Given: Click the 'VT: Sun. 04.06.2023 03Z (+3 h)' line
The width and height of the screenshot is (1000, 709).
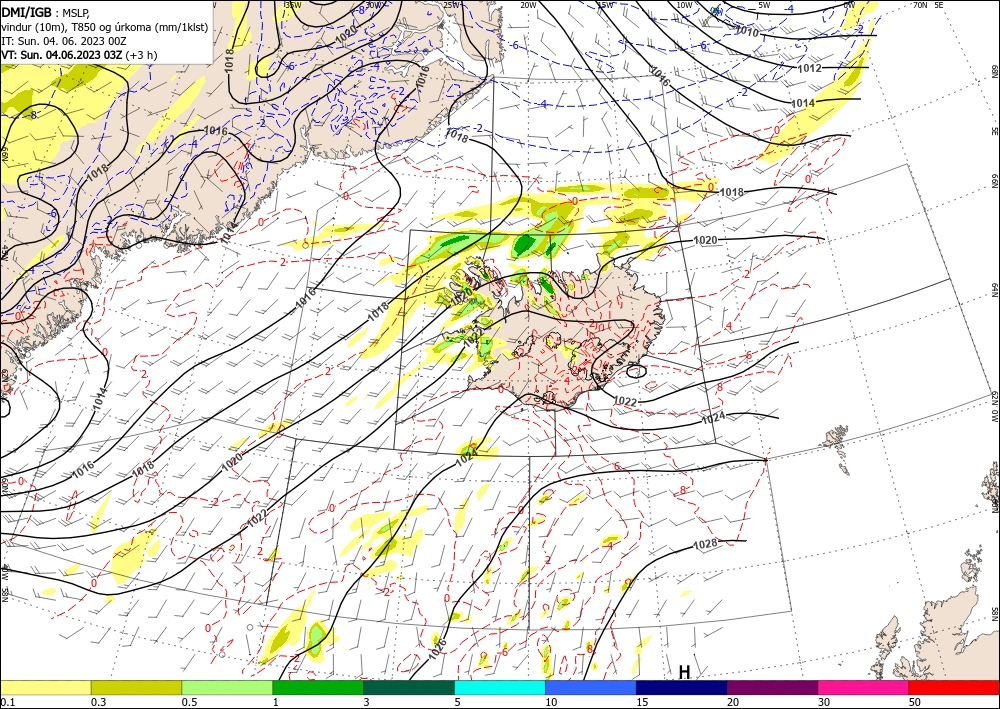Looking at the screenshot, I should coord(80,55).
